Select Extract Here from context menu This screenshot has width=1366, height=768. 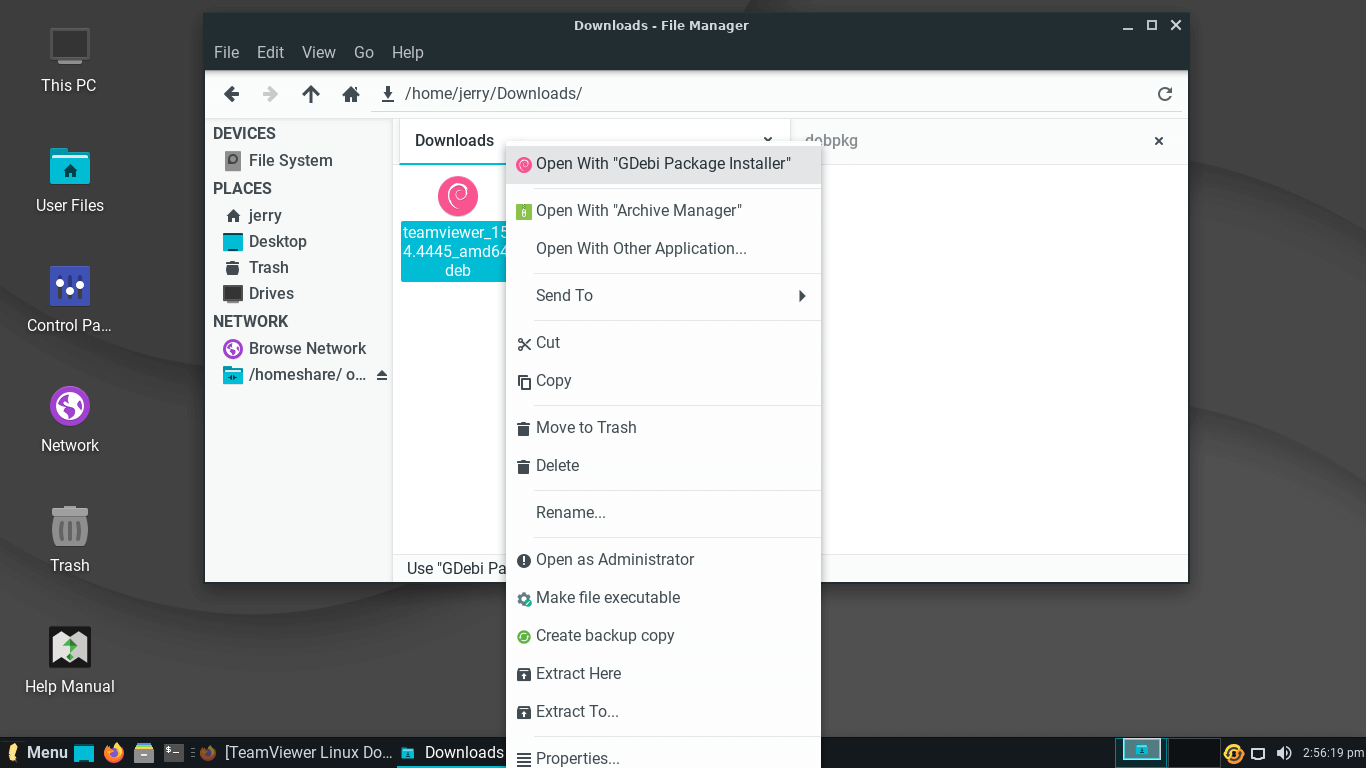pyautogui.click(x=578, y=674)
